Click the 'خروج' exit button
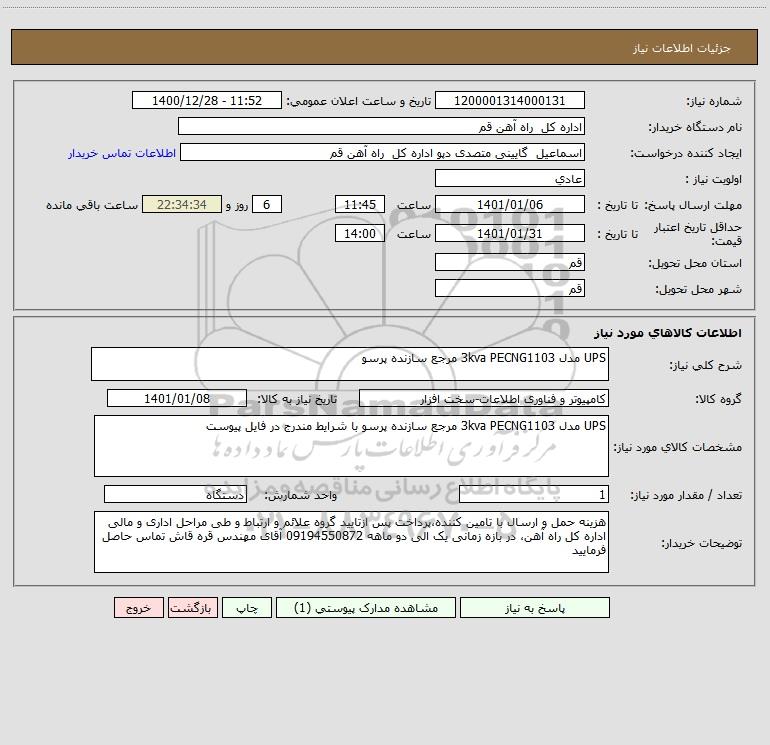 coord(138,607)
